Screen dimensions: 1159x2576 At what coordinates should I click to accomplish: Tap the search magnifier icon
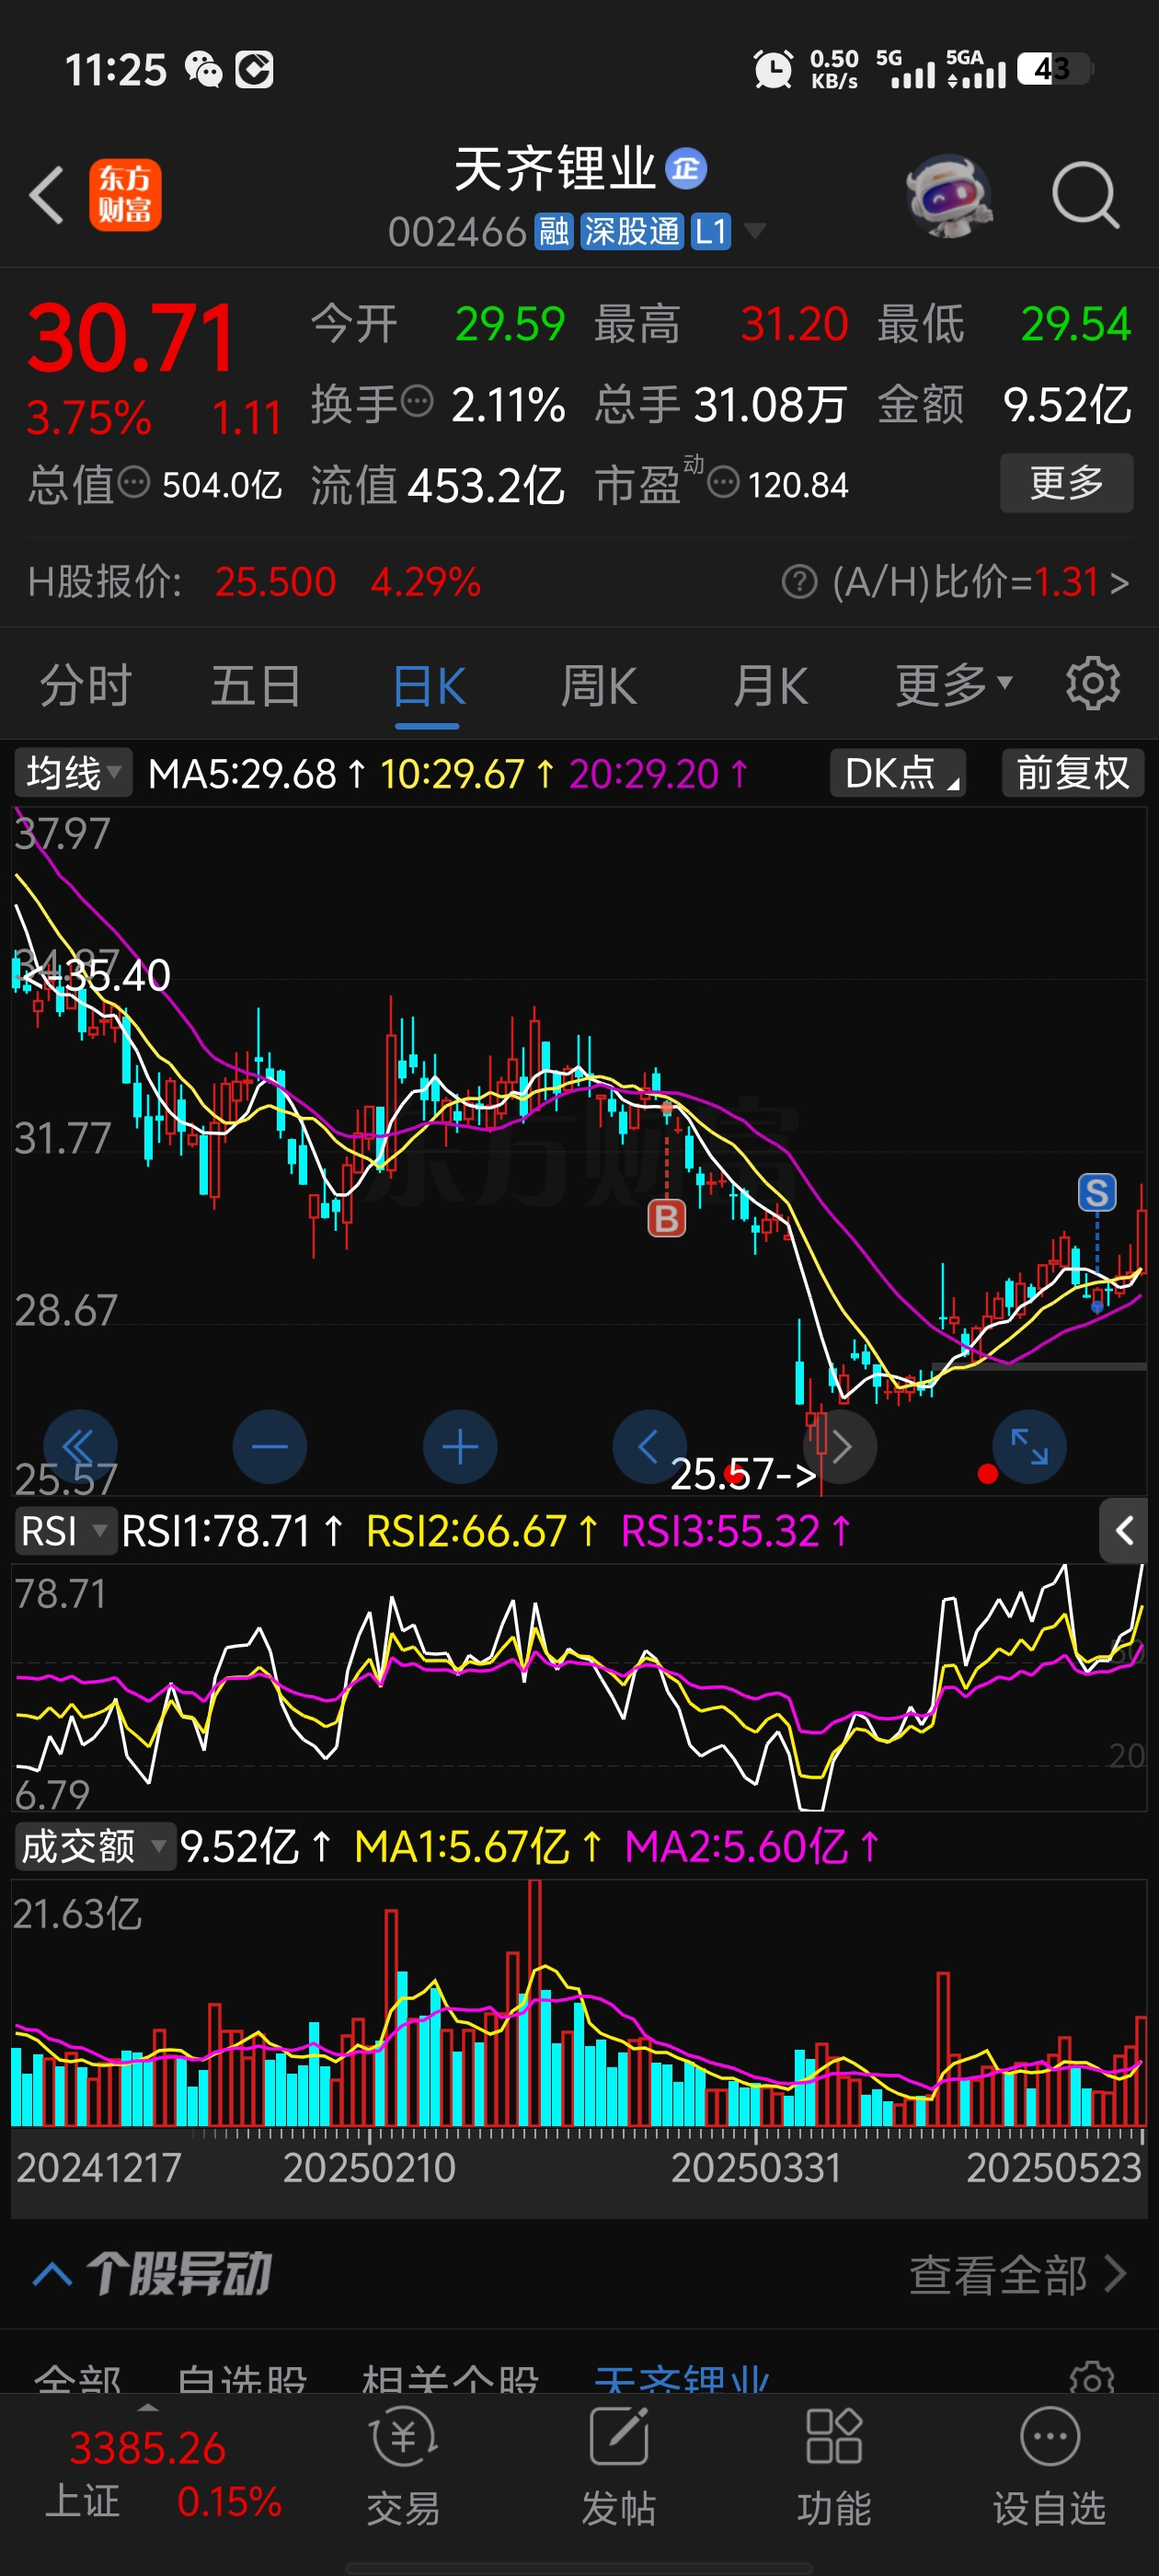point(1085,195)
